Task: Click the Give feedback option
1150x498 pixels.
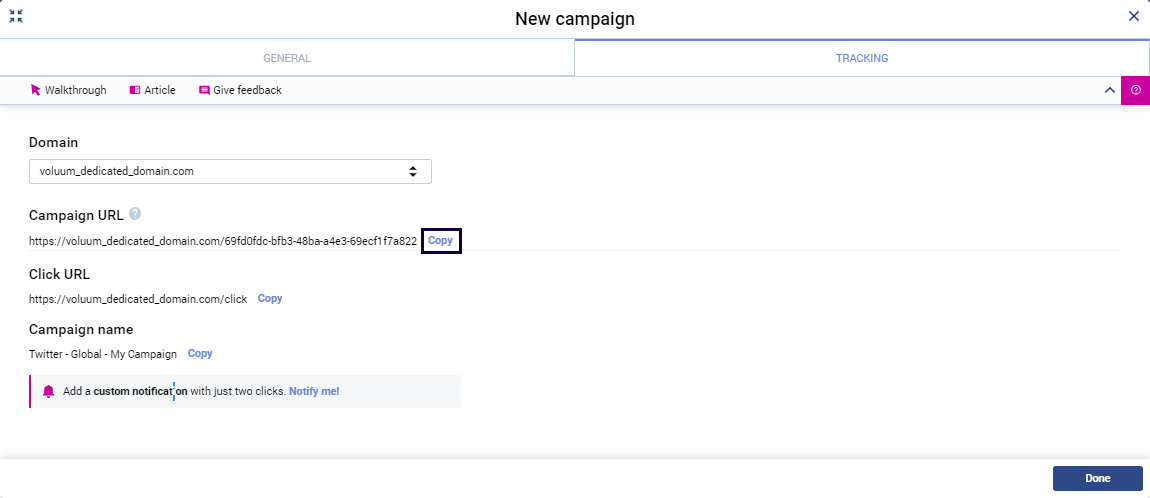Action: [240, 90]
